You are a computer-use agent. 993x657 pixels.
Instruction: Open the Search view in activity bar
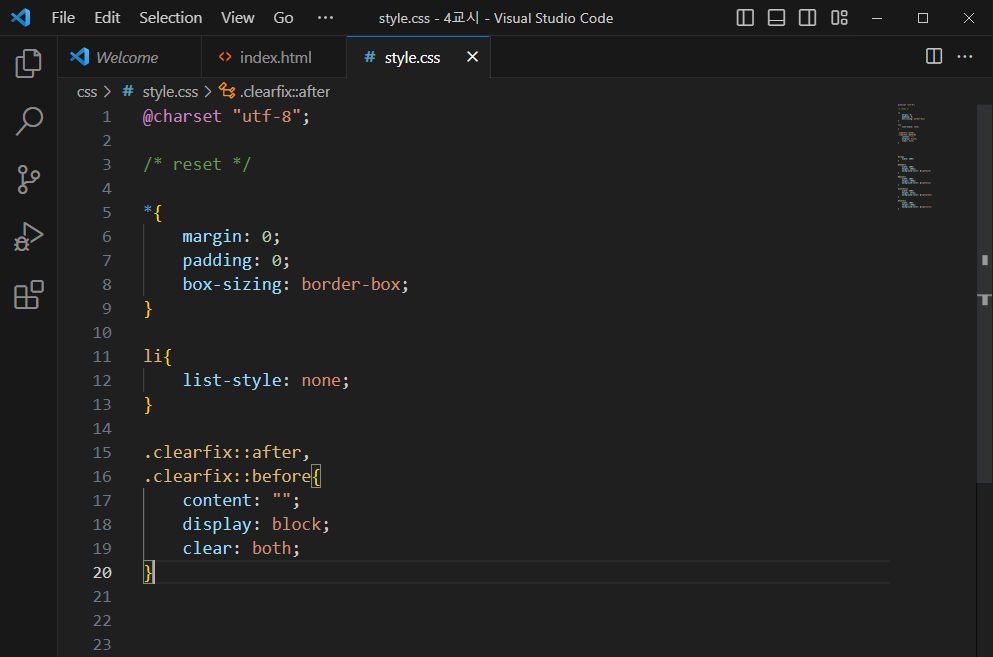28,121
